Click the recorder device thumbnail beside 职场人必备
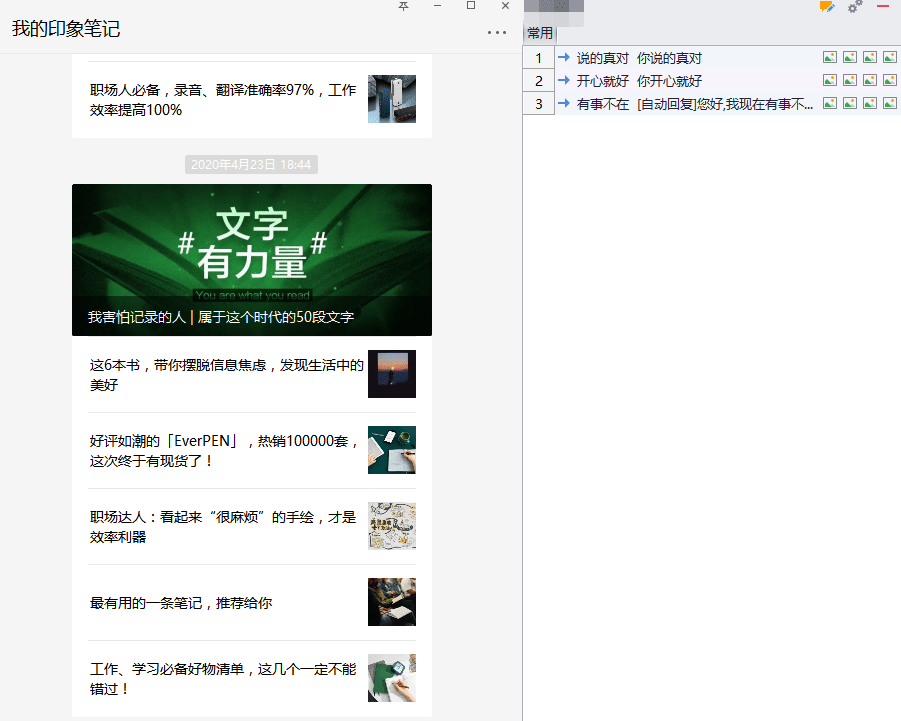Viewport: 901px width, 721px height. pos(392,99)
